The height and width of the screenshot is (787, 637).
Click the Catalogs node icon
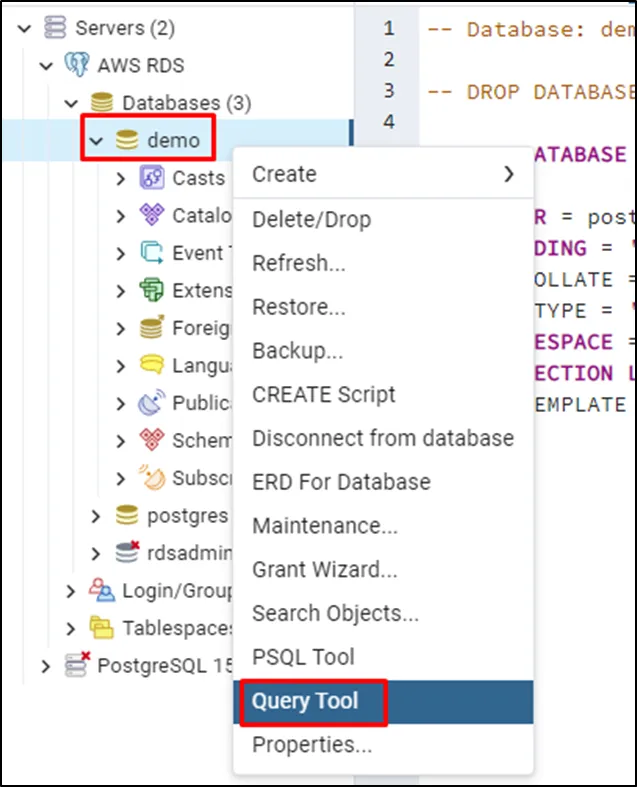tap(151, 215)
